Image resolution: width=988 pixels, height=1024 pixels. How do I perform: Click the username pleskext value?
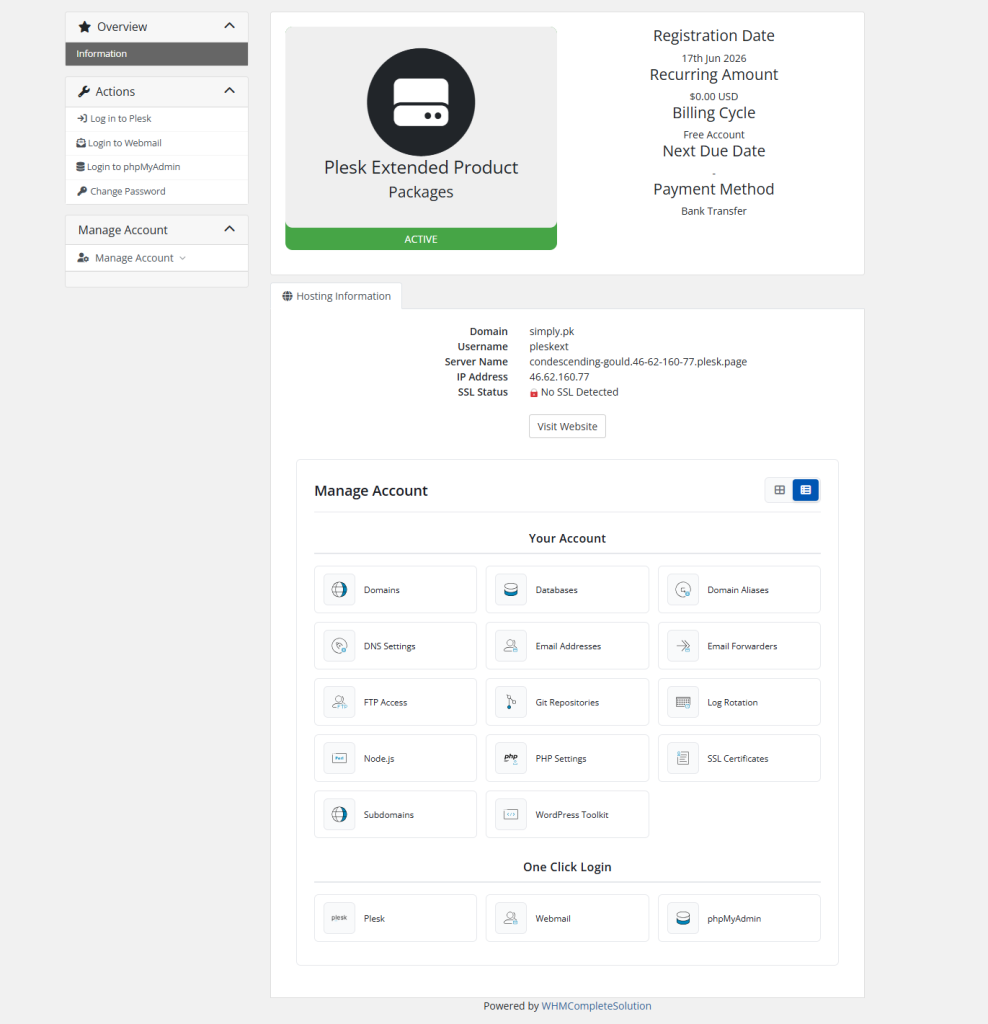coord(549,347)
